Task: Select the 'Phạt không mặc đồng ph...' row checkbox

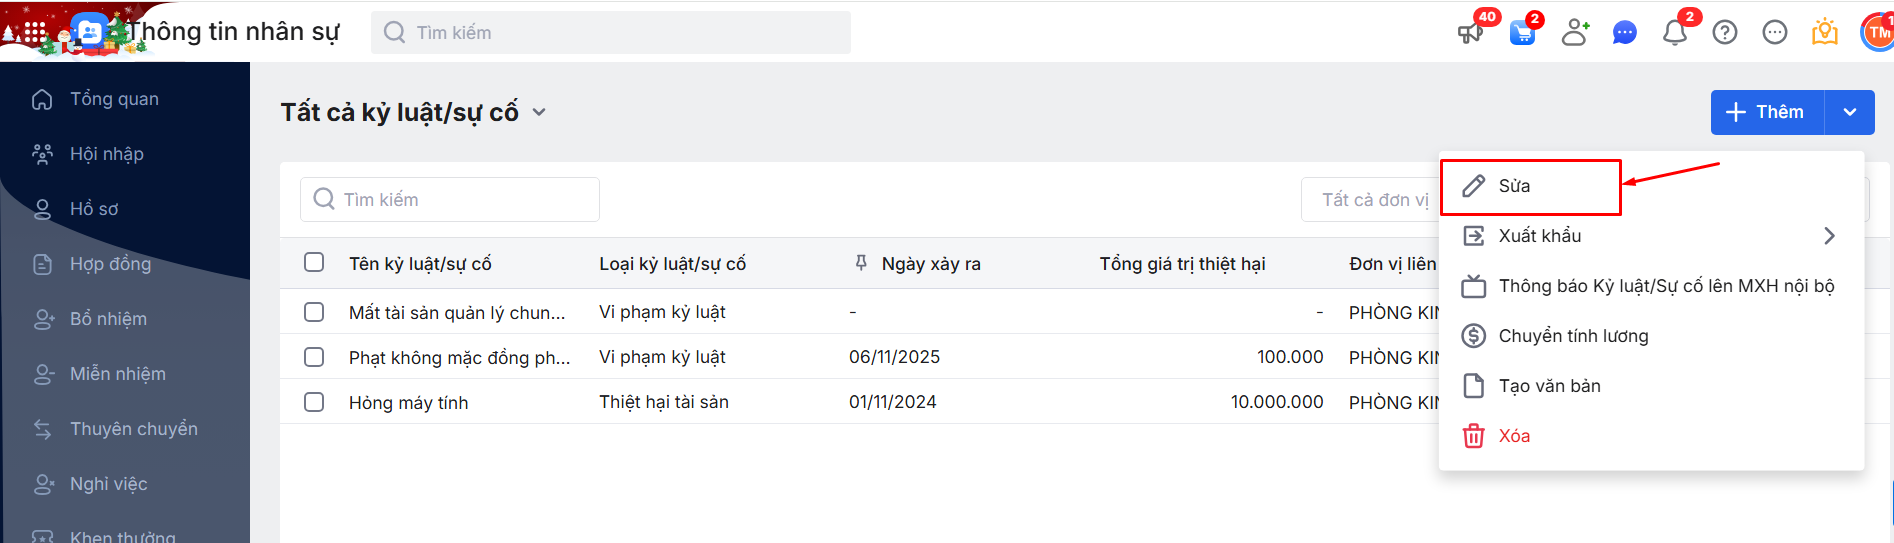Action: (314, 357)
